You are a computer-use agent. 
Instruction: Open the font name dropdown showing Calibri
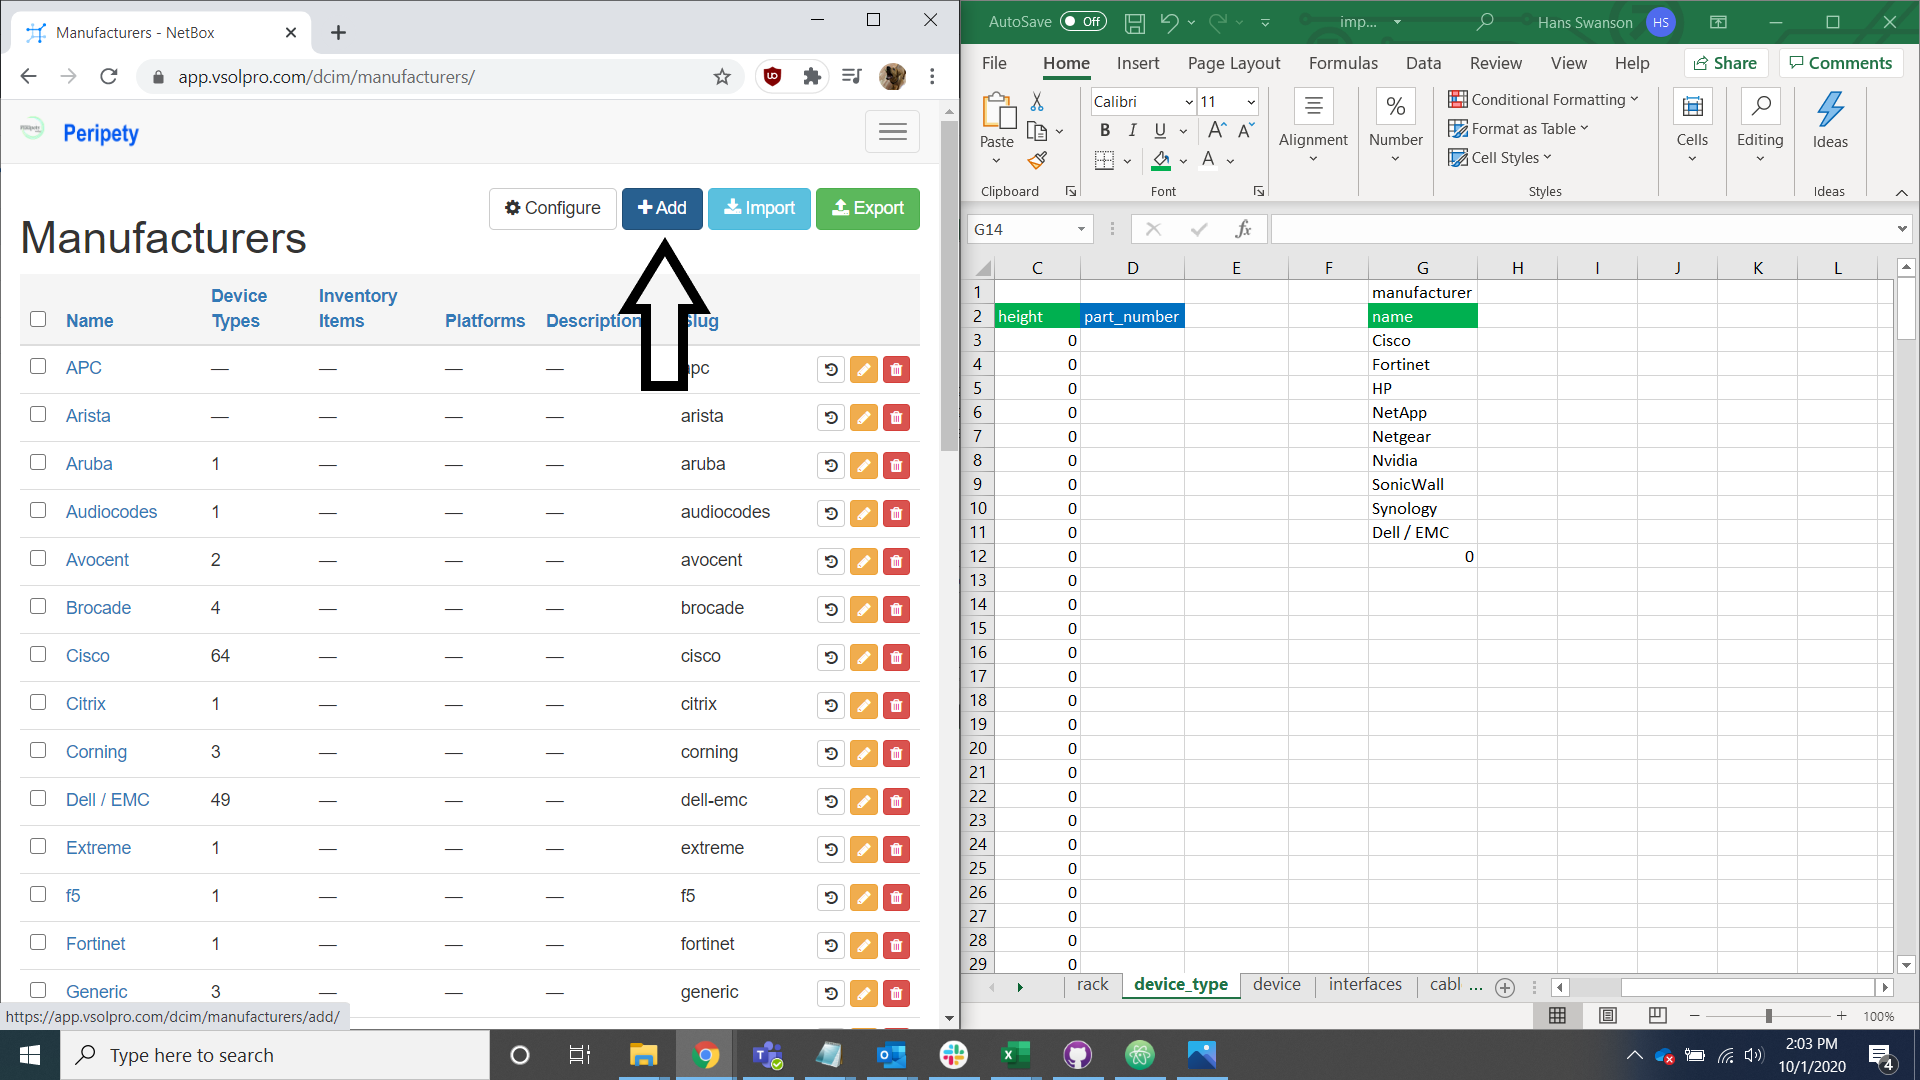pos(1189,102)
